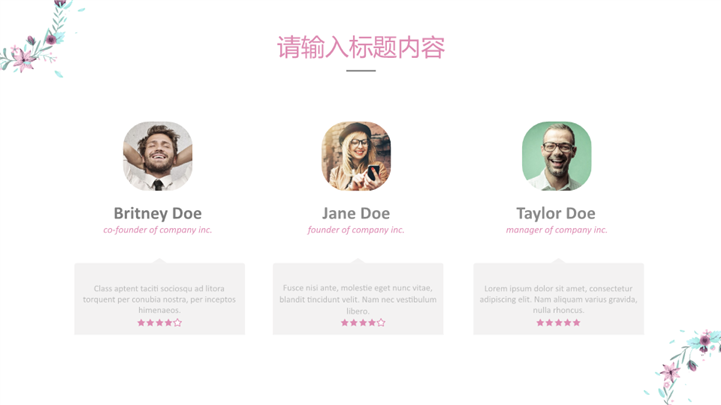Click the name text Britney Doe
Viewport: 721px width, 405px height.
(158, 213)
